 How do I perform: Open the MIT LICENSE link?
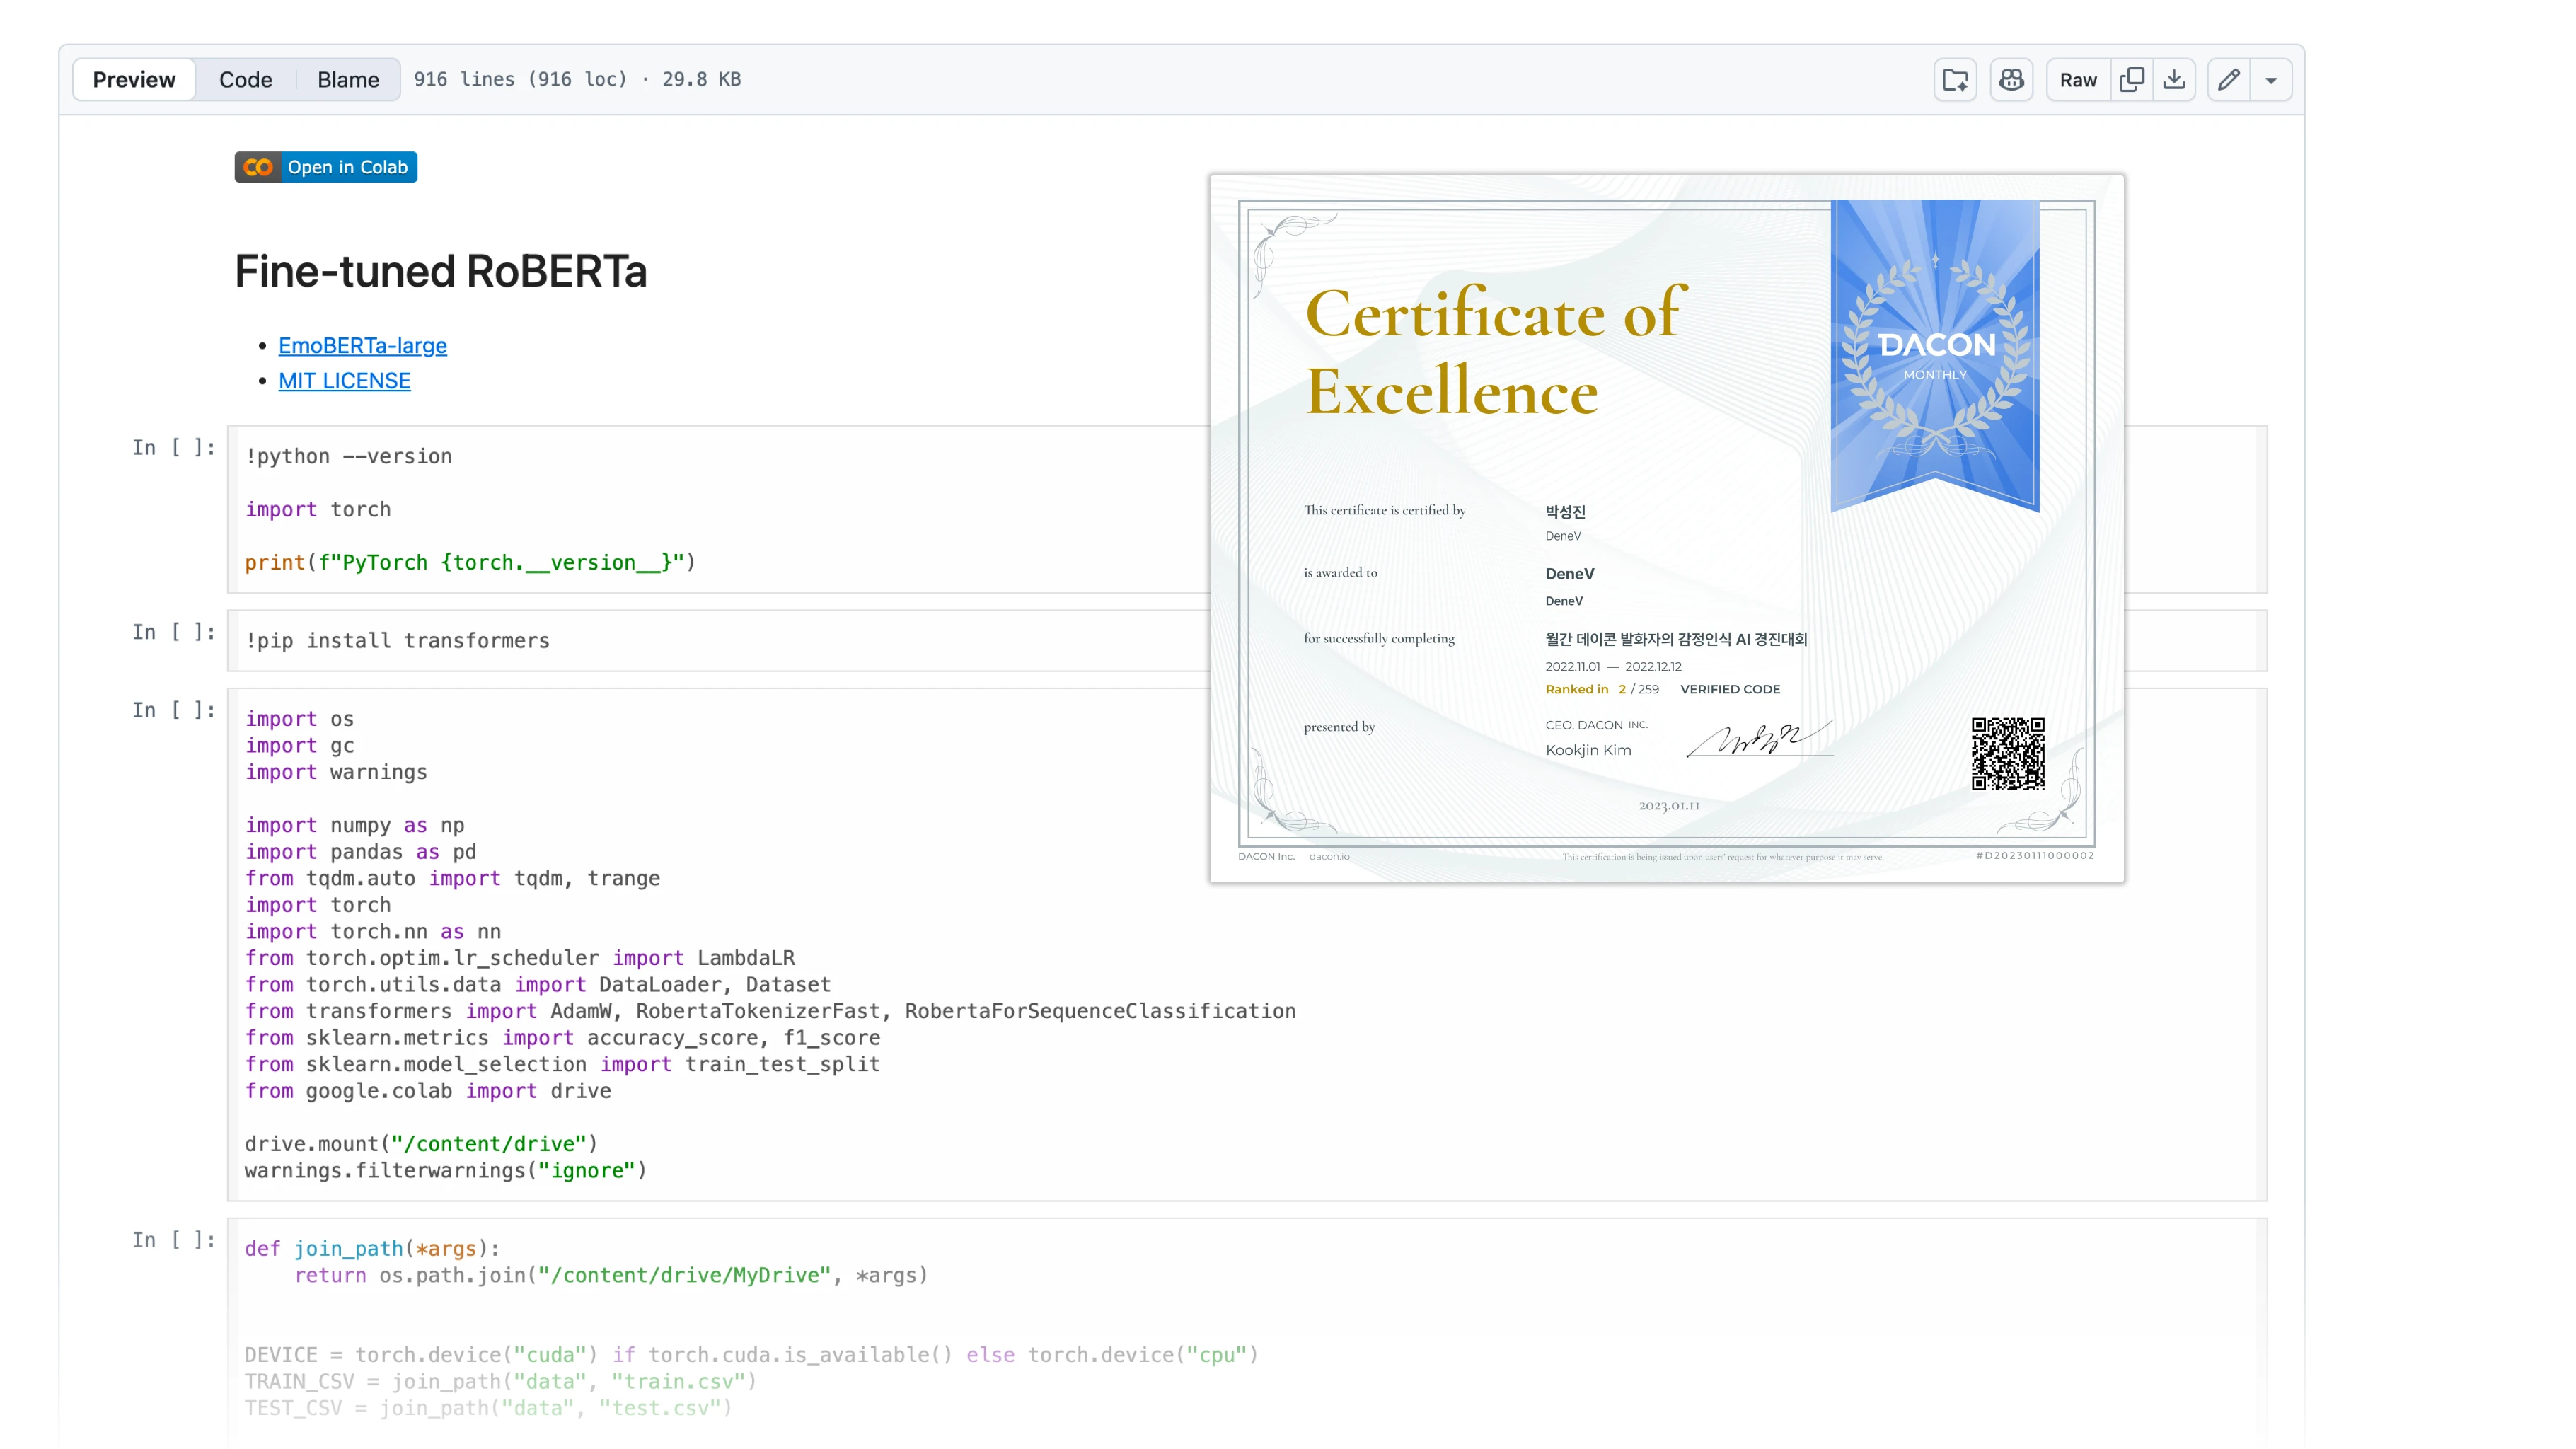point(344,381)
